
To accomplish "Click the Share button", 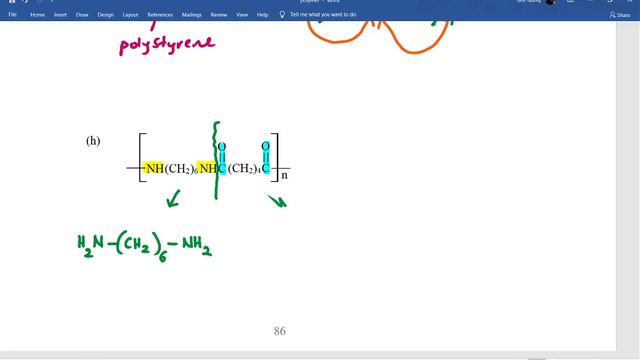I will [620, 15].
